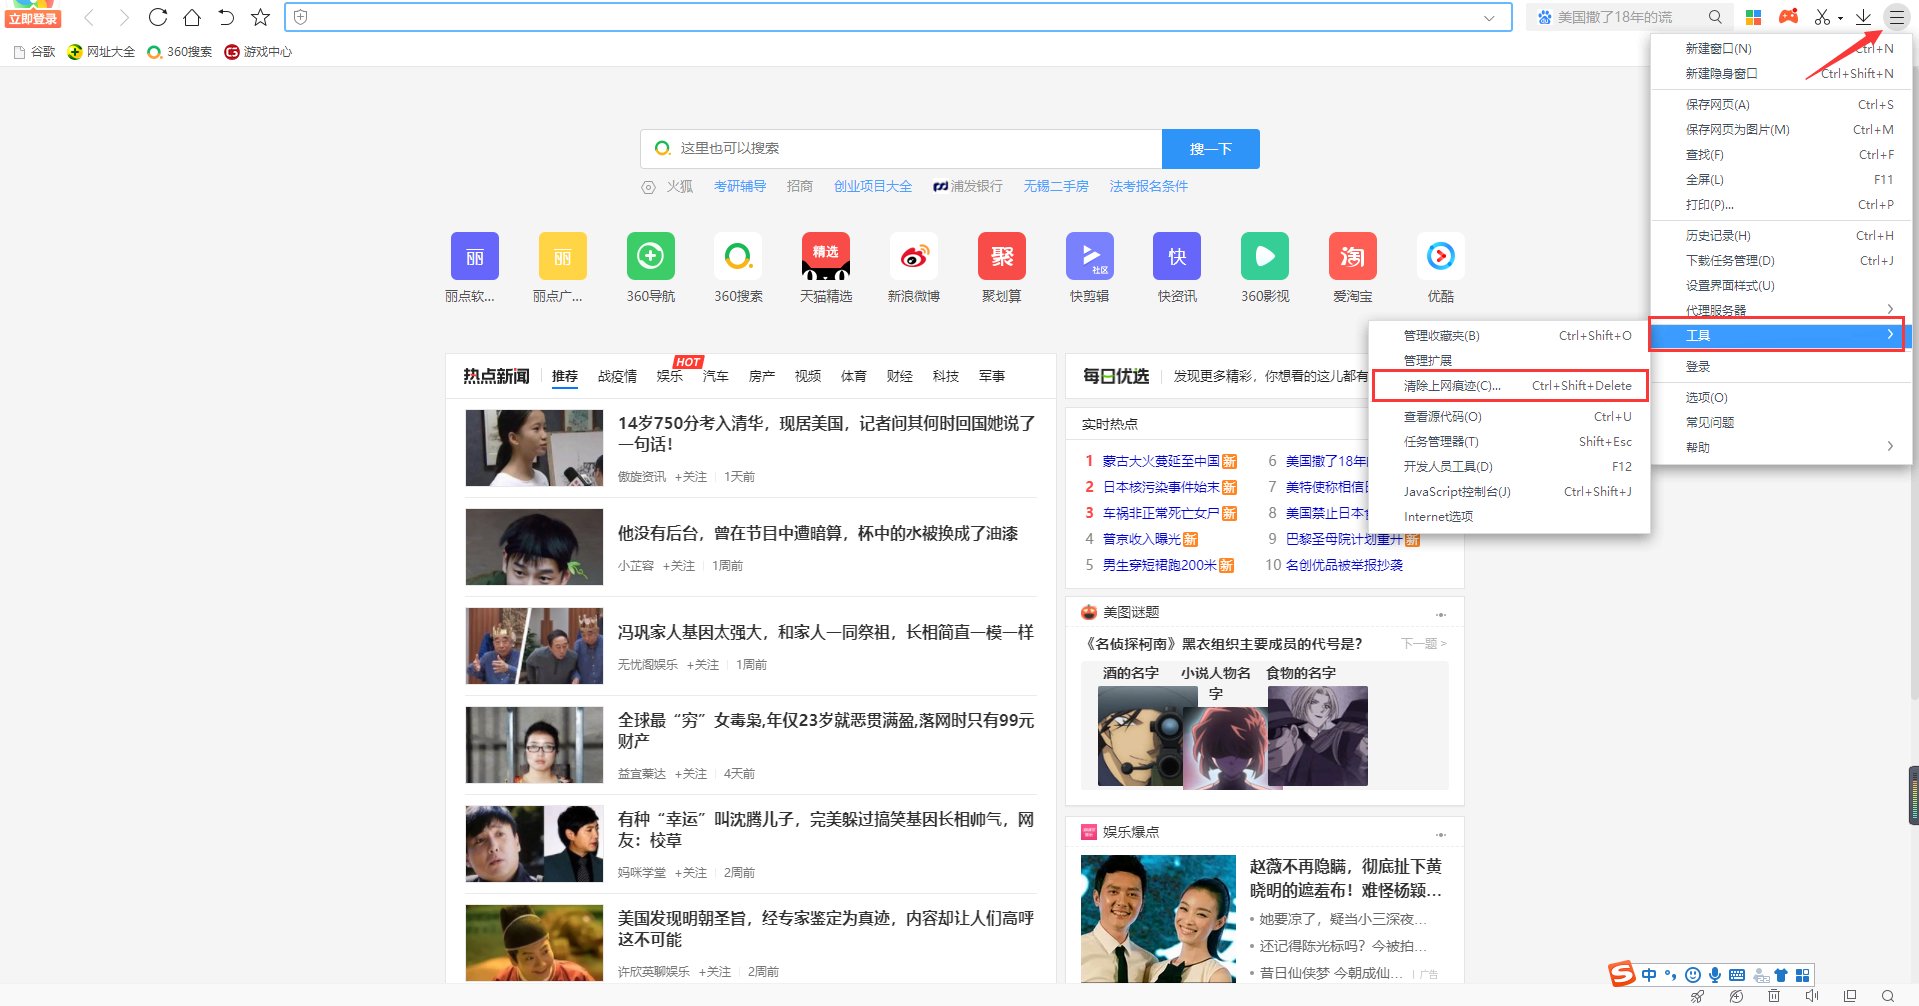
Task: Choose 历史记录(H) menu item
Action: tap(1782, 235)
